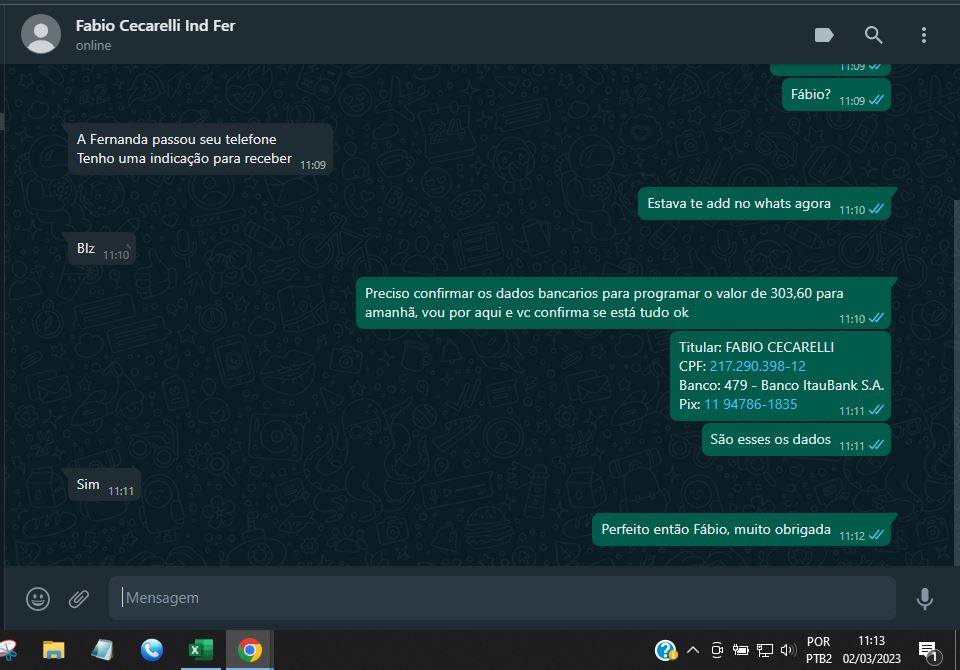
Task: Switch to Chrome in the taskbar
Action: (249, 650)
